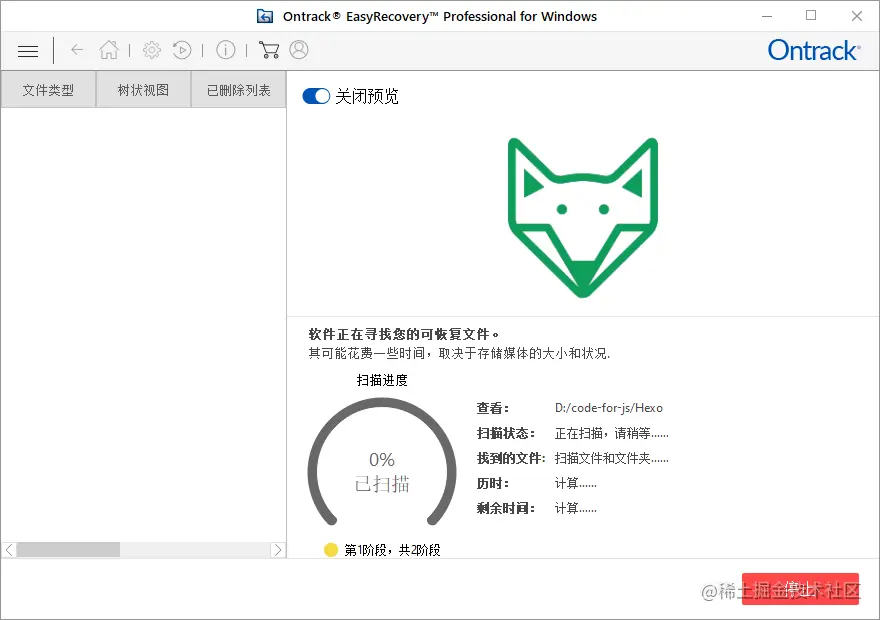Click the path D:/code-for-js/Hexo
The image size is (880, 620).
coord(609,408)
